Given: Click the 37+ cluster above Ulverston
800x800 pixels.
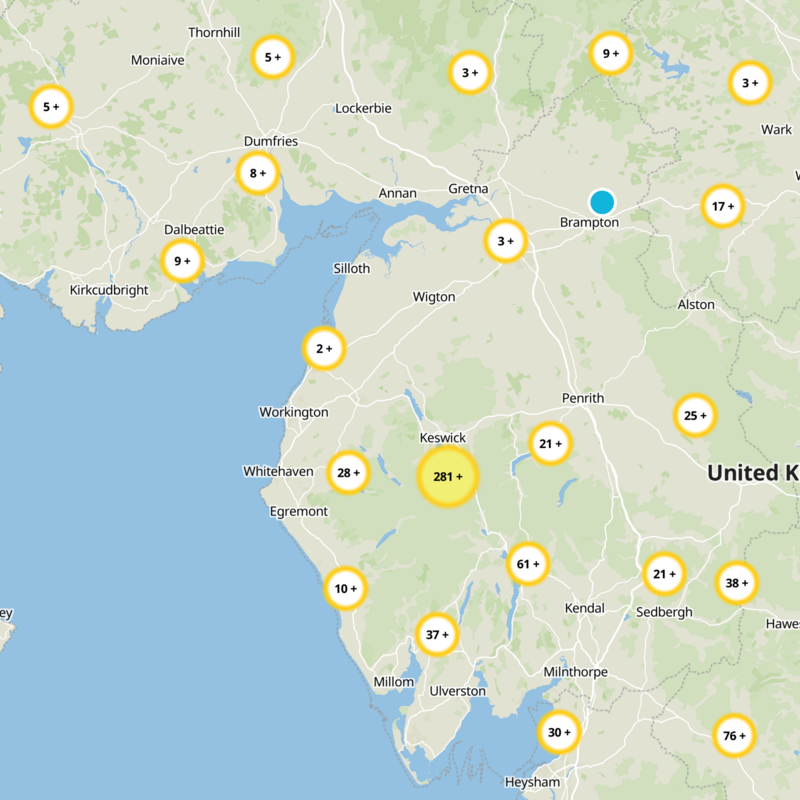Looking at the screenshot, I should click(437, 634).
